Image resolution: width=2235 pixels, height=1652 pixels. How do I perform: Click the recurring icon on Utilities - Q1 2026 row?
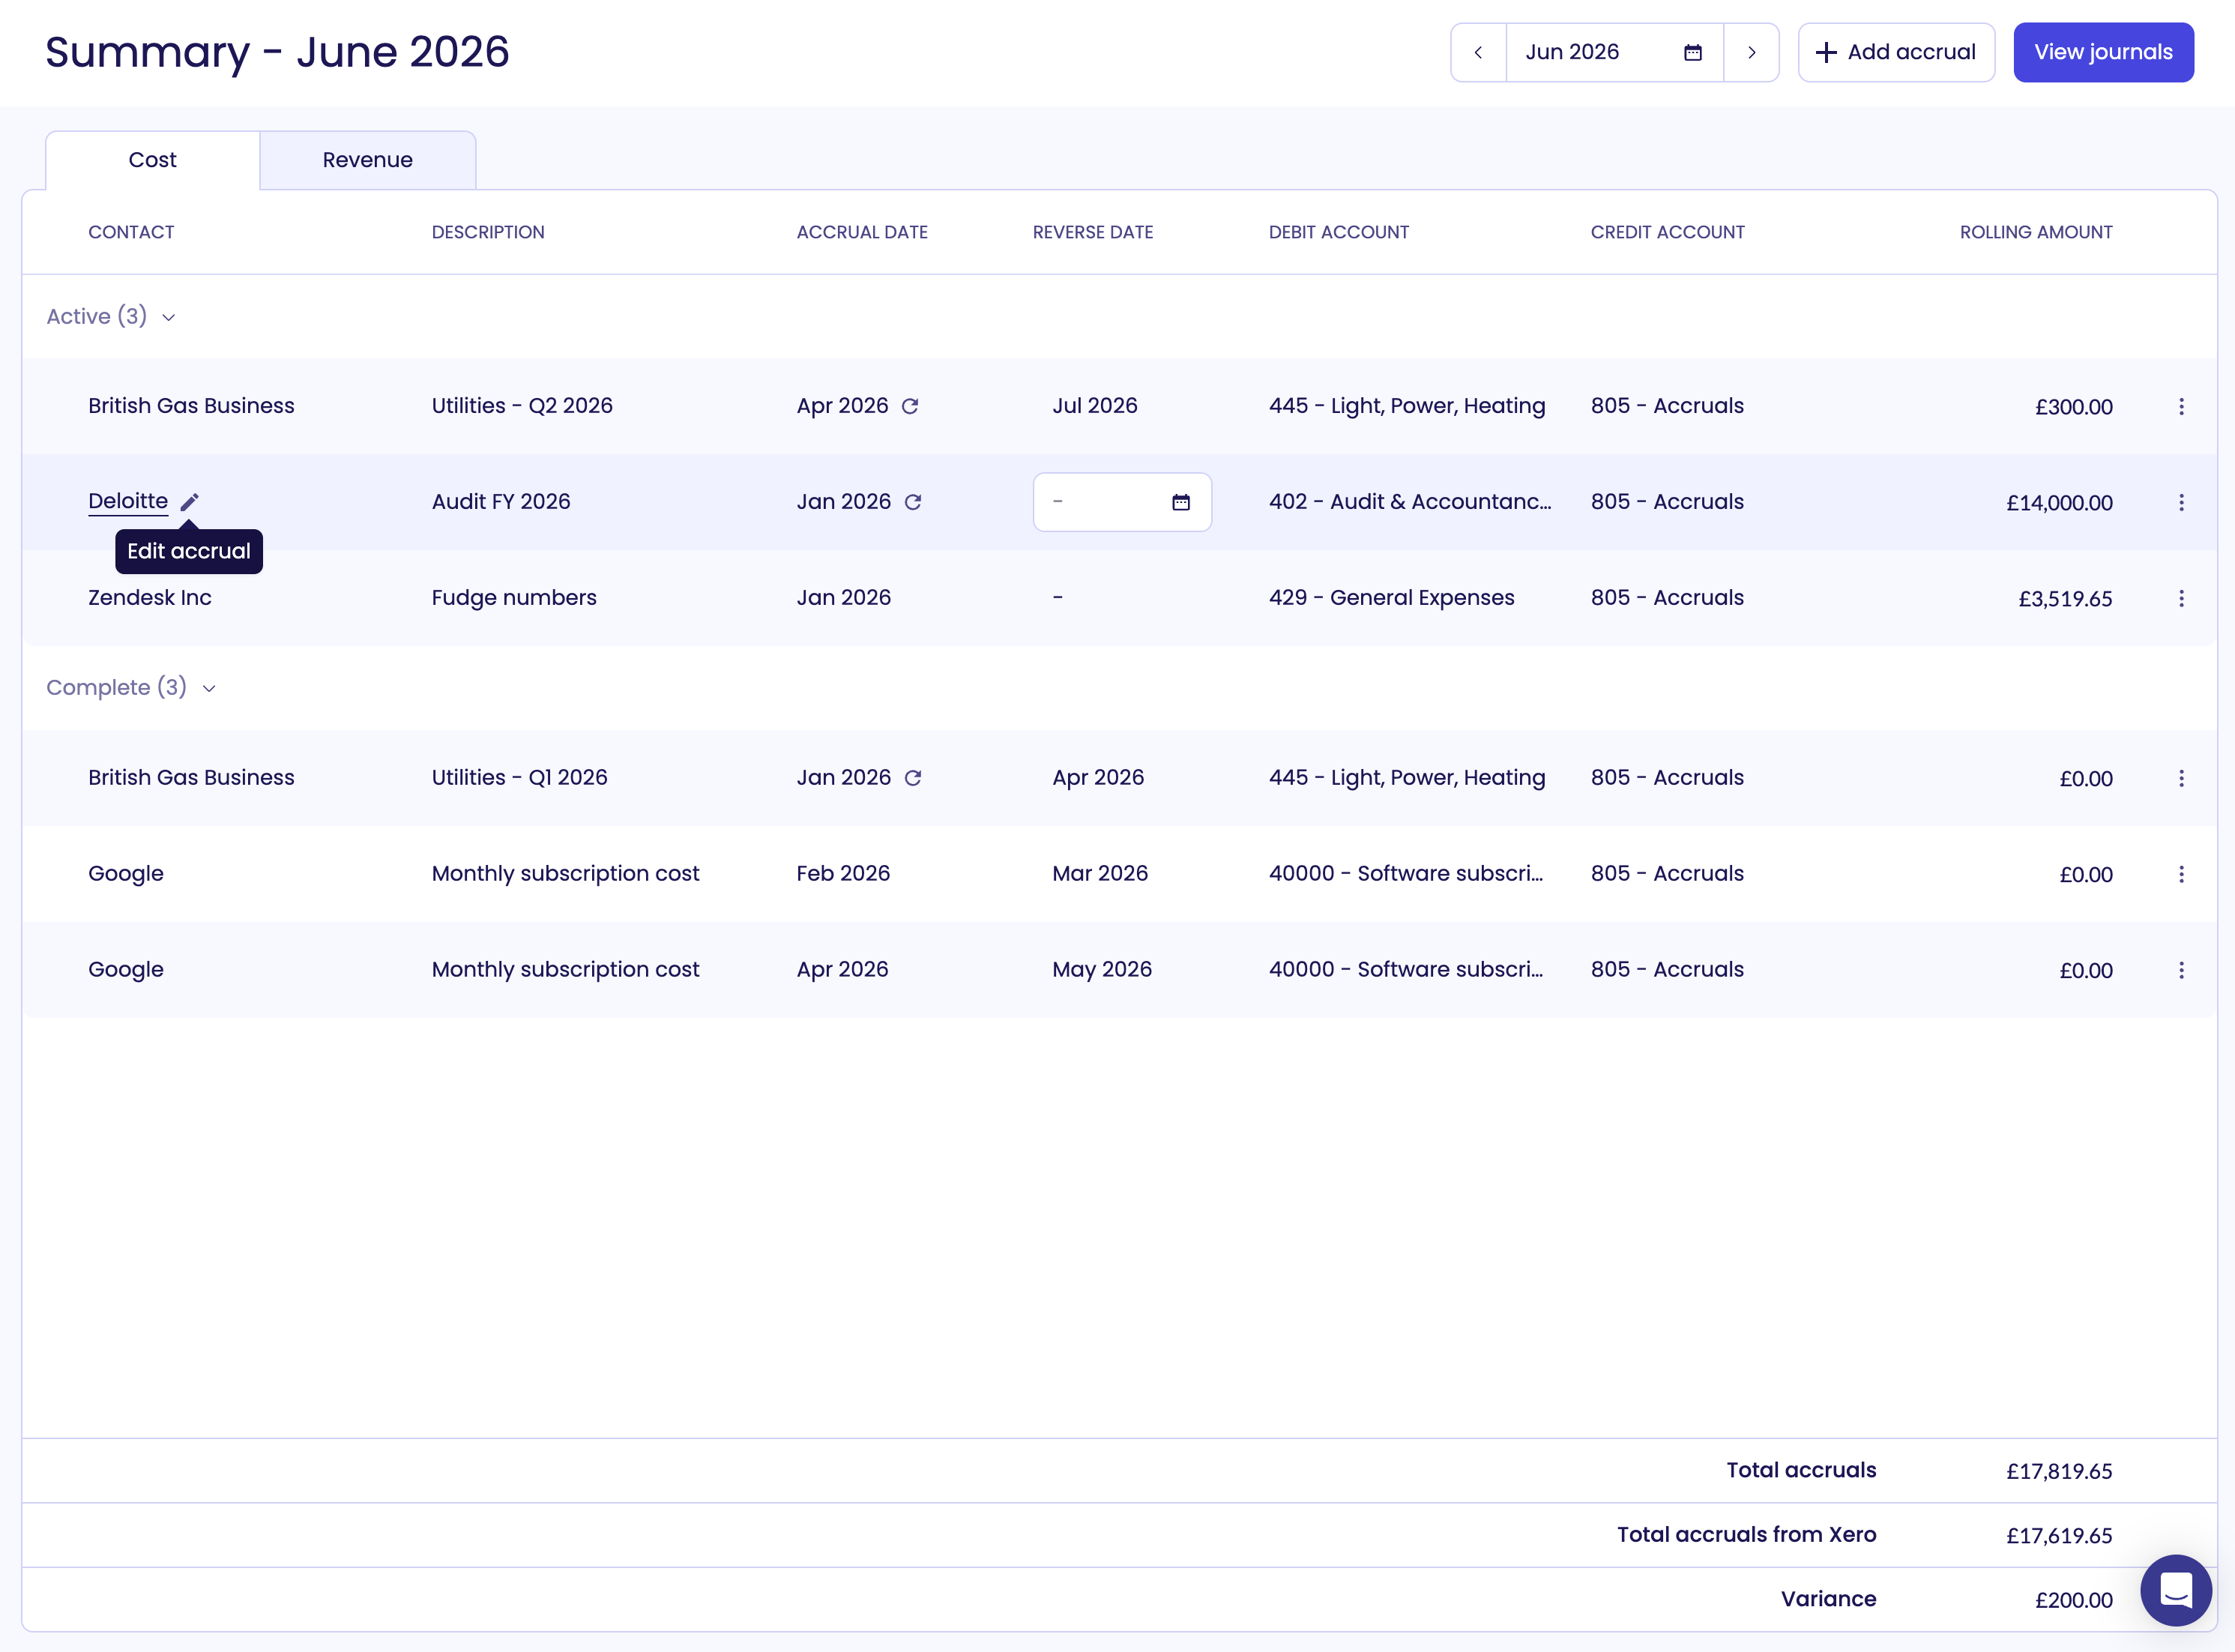pos(913,778)
